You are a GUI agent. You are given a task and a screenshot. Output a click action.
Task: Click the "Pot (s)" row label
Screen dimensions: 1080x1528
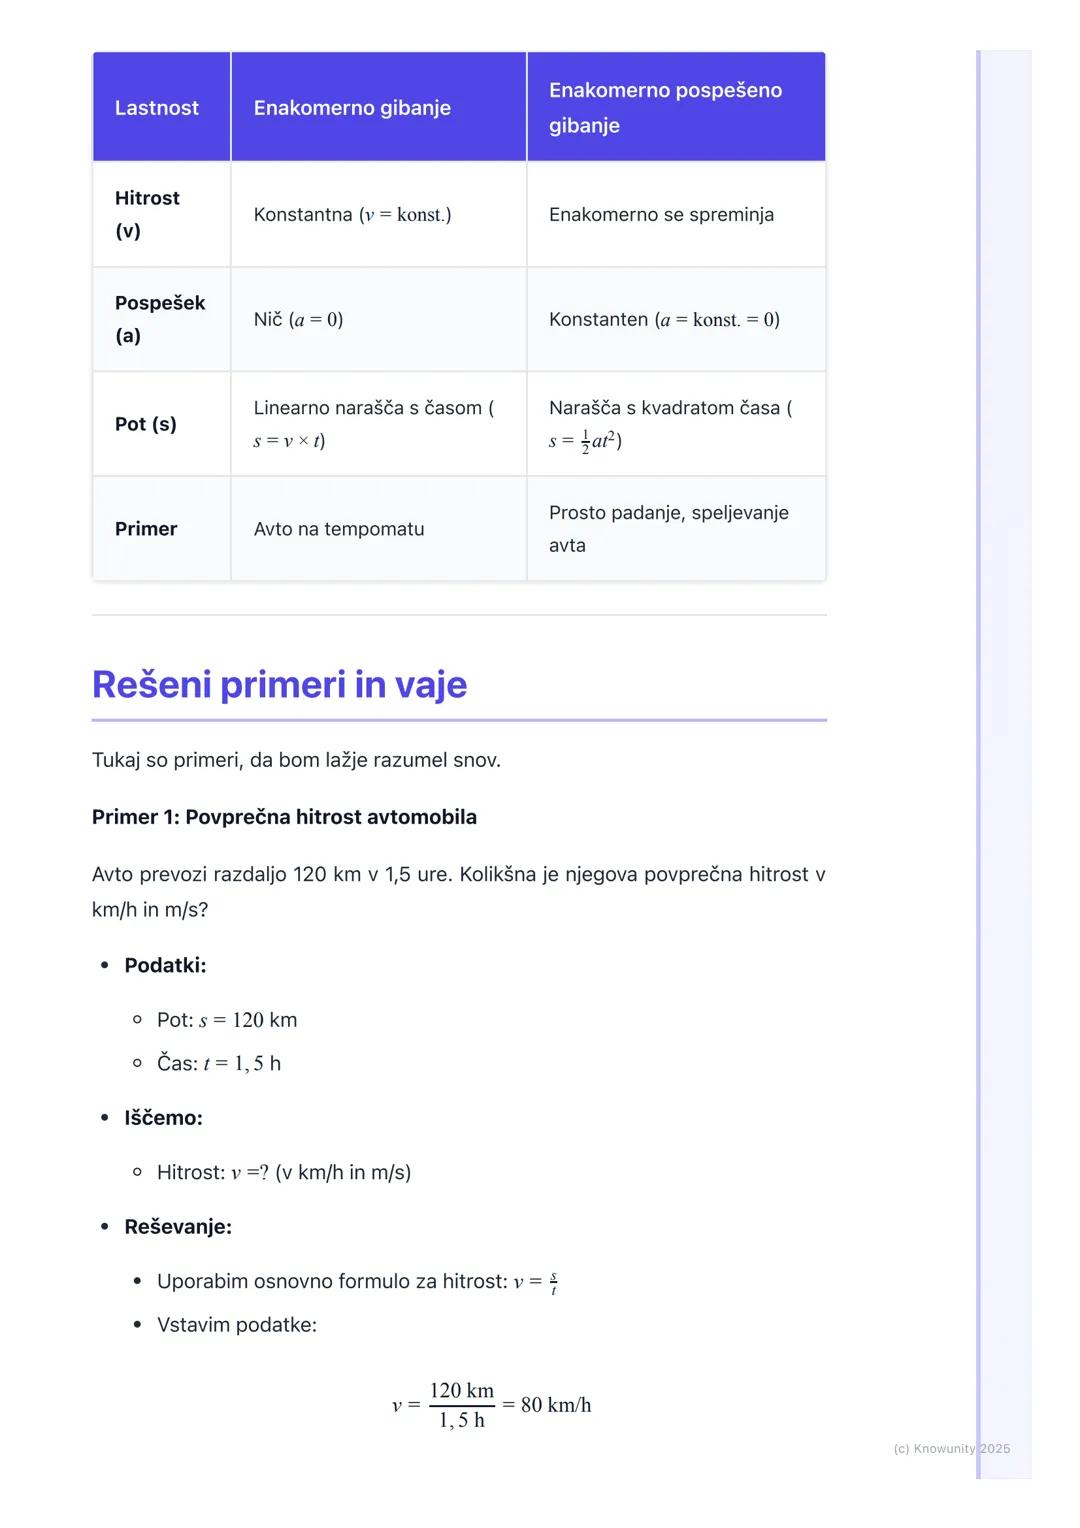[x=146, y=424]
